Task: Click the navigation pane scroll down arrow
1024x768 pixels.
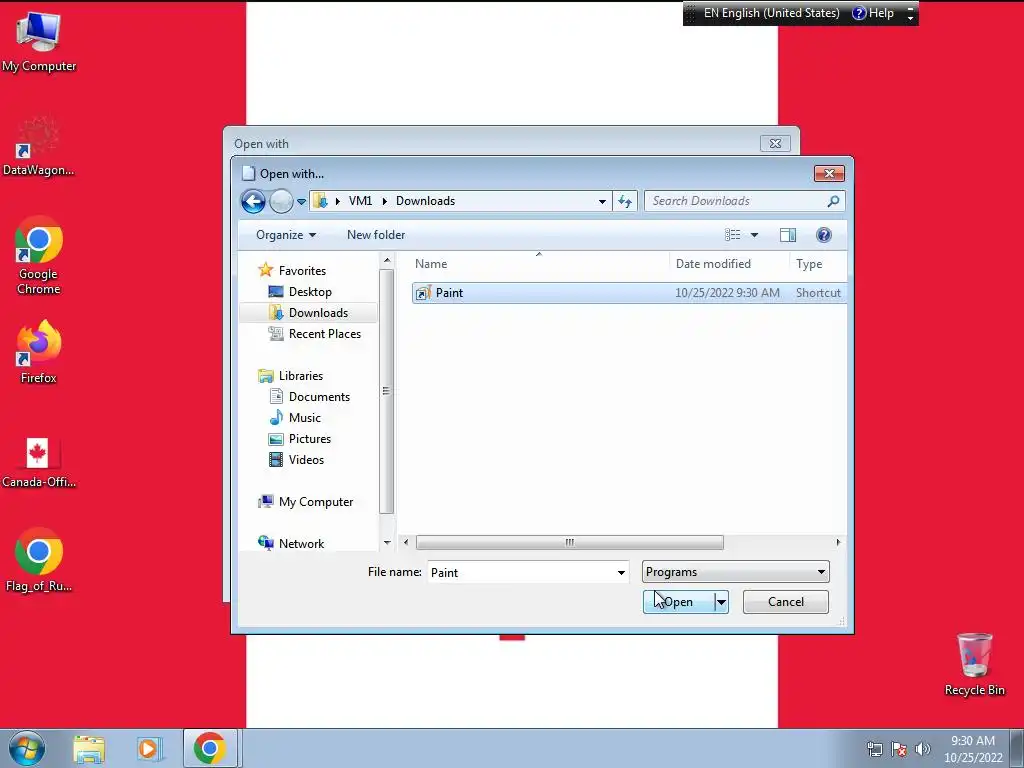Action: (x=387, y=543)
